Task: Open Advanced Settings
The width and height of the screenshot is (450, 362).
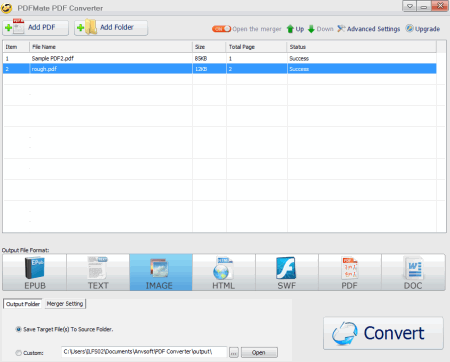Action: pyautogui.click(x=369, y=29)
